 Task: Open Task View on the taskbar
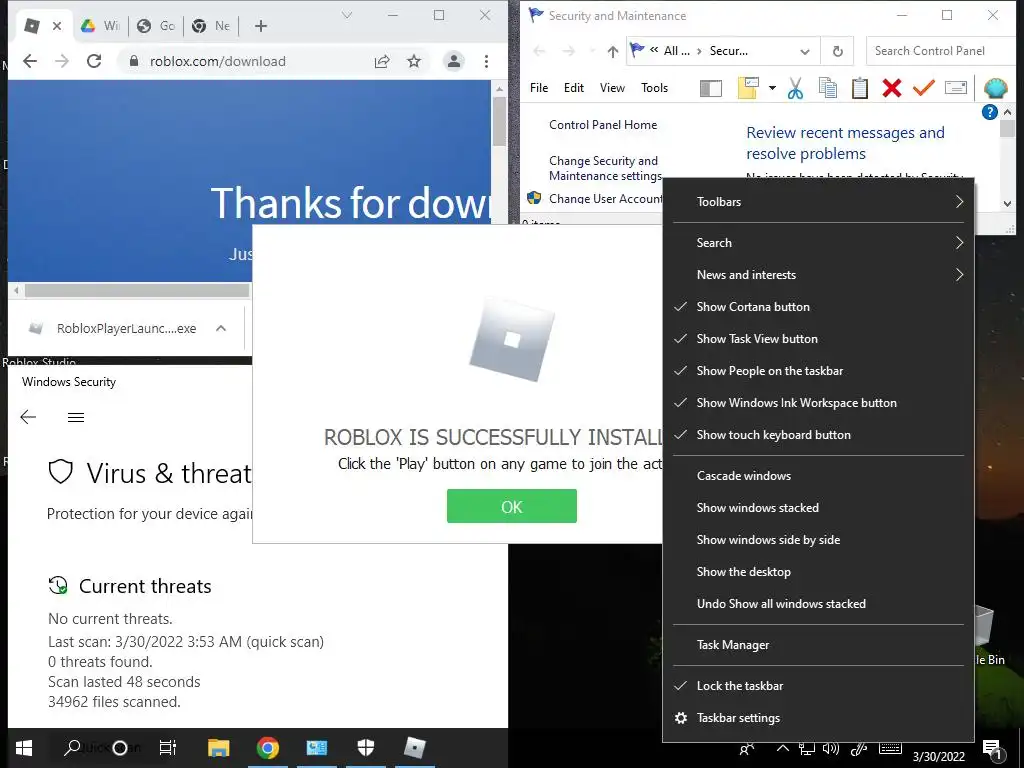[168, 748]
